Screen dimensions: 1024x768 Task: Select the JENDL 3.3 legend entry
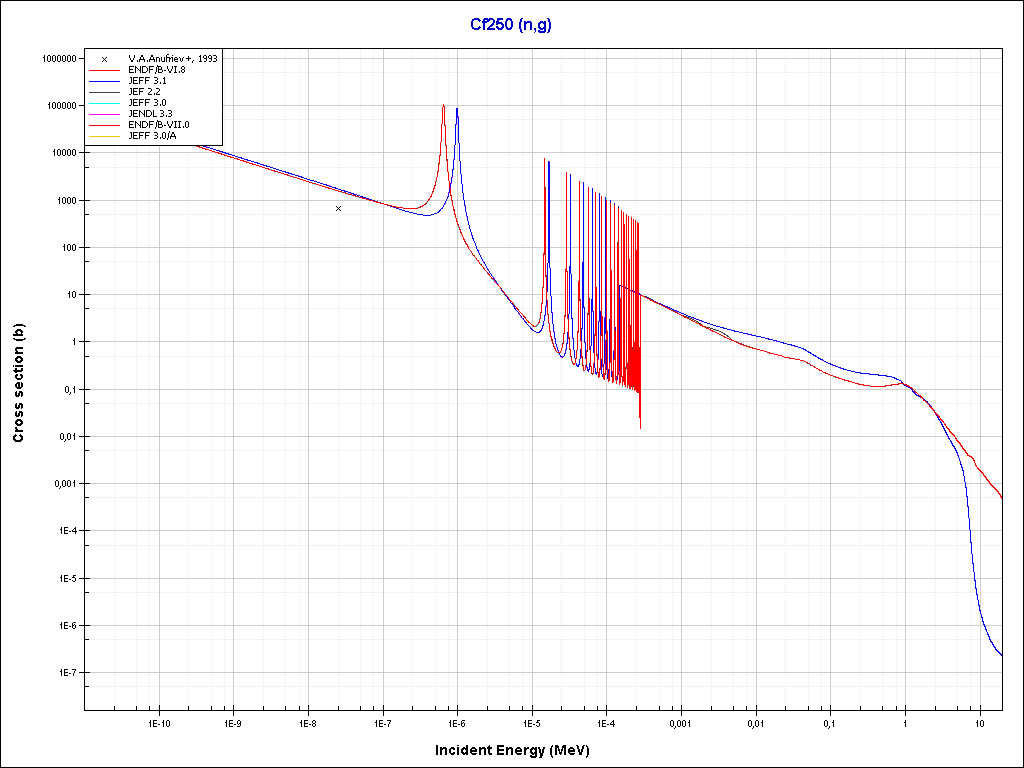[x=151, y=114]
